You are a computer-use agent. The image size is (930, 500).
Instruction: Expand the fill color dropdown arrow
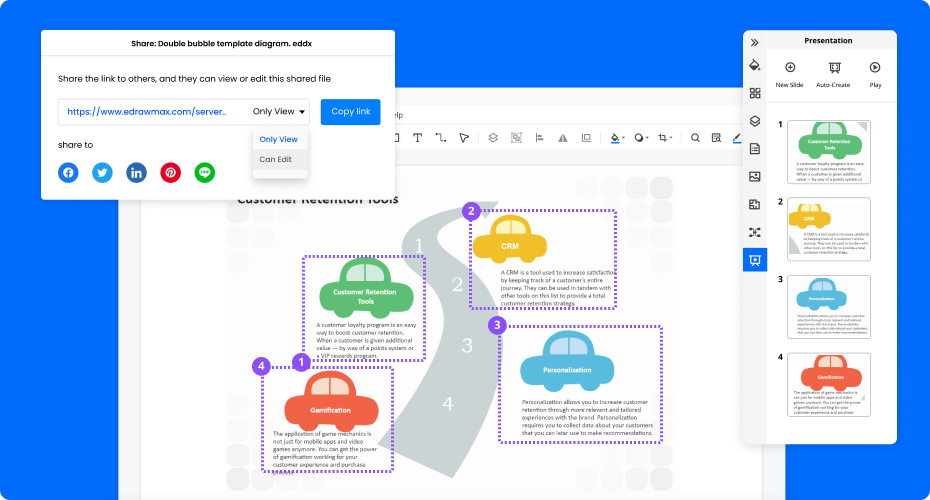(x=624, y=138)
